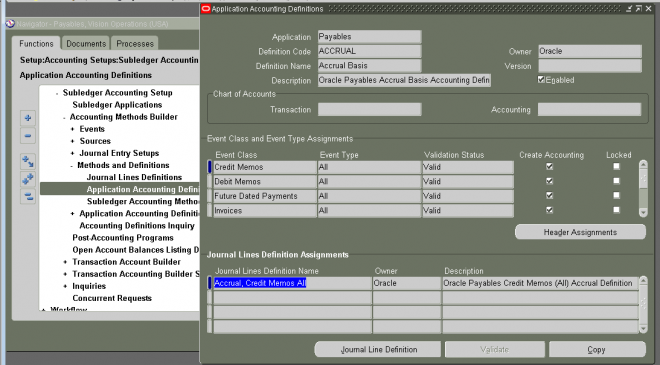Toggle Create Accounting for Credit Memos
This screenshot has height=365, width=660.
pyautogui.click(x=549, y=167)
